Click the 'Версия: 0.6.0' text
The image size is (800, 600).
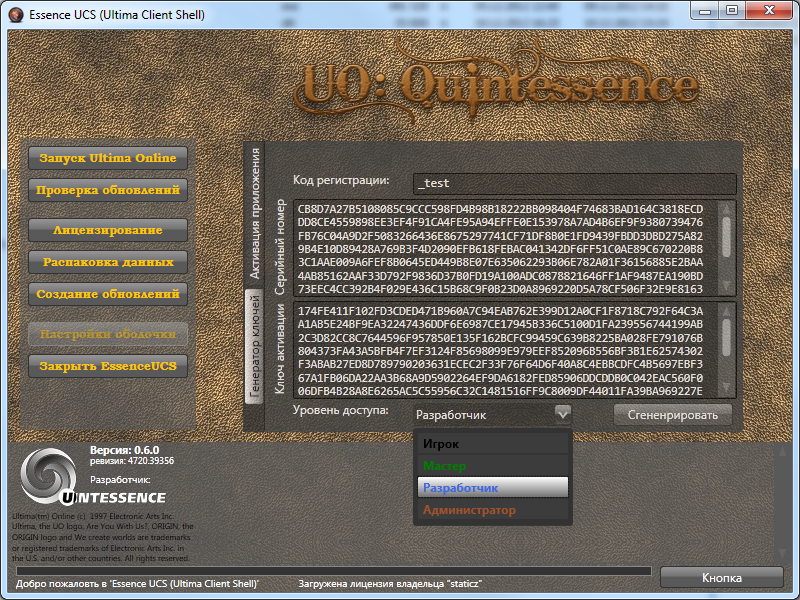[124, 450]
